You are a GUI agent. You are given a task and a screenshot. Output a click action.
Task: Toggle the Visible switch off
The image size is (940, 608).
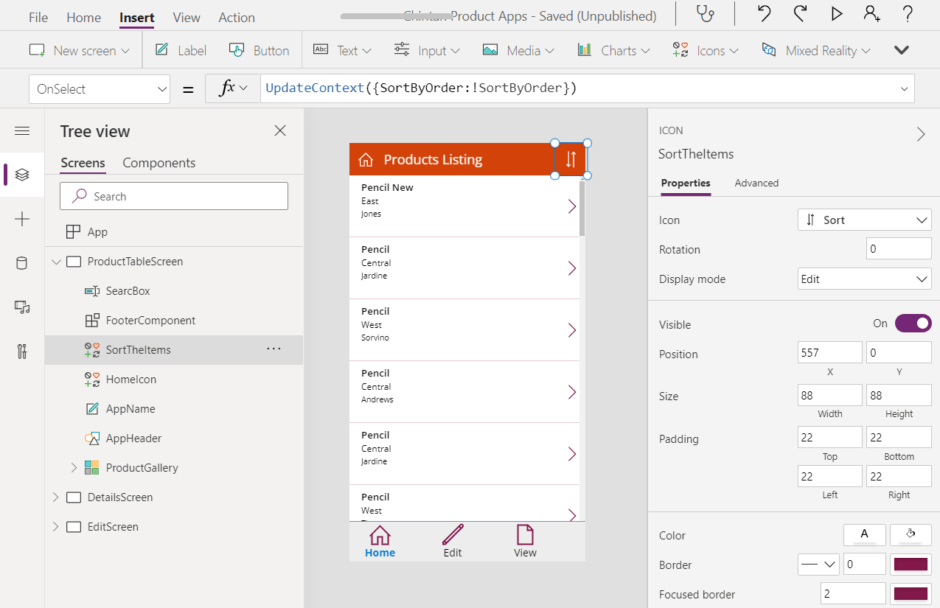(912, 324)
